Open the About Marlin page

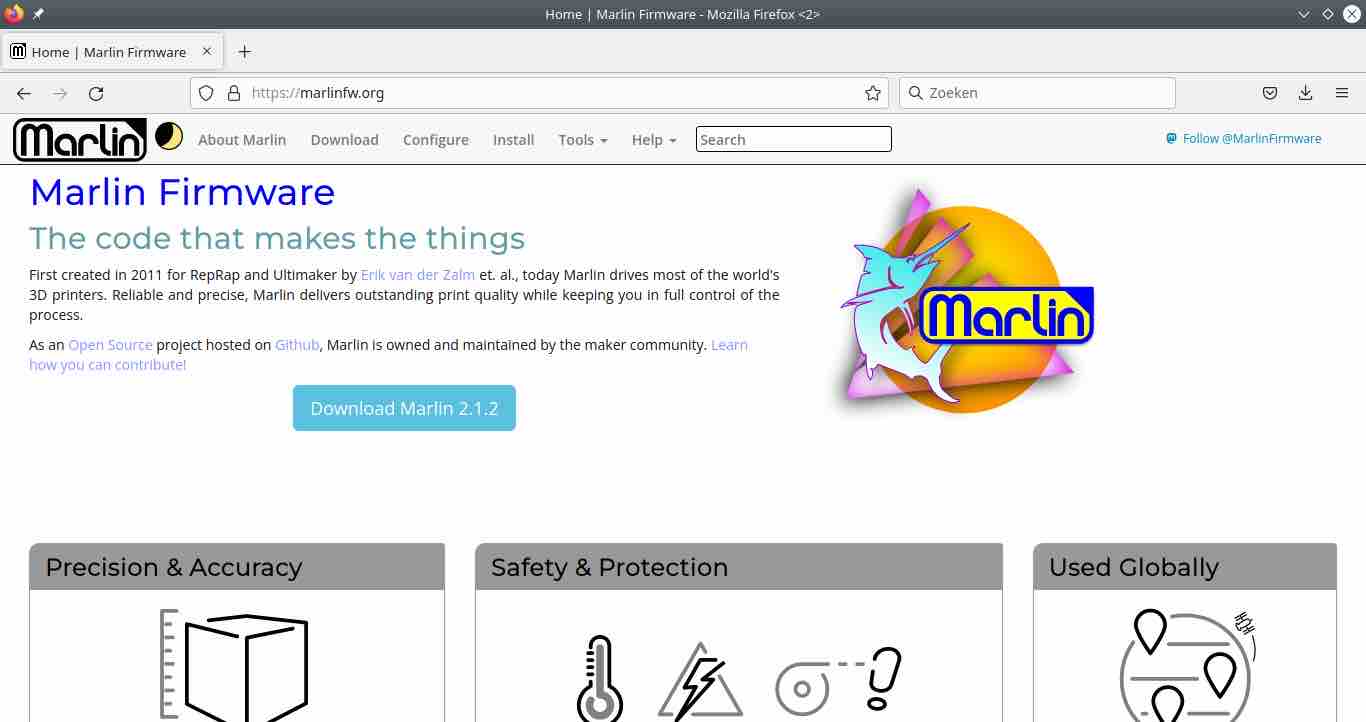coord(242,140)
